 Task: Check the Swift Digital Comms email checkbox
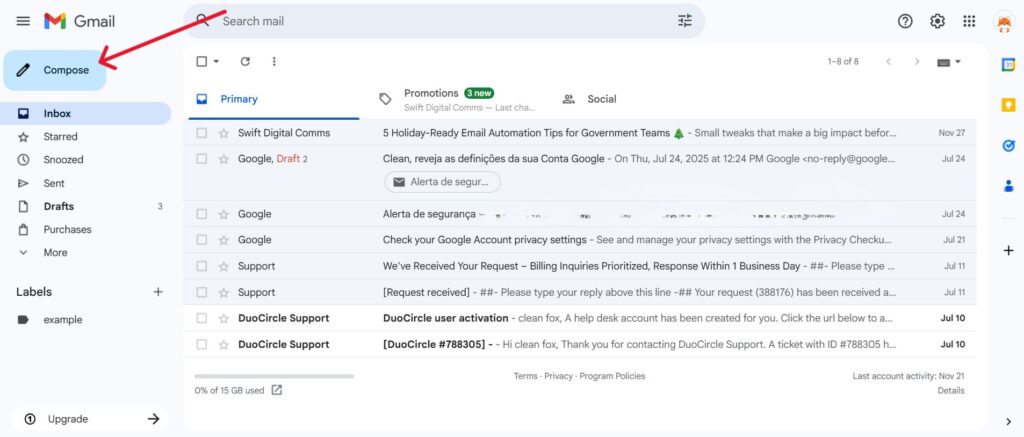(202, 133)
